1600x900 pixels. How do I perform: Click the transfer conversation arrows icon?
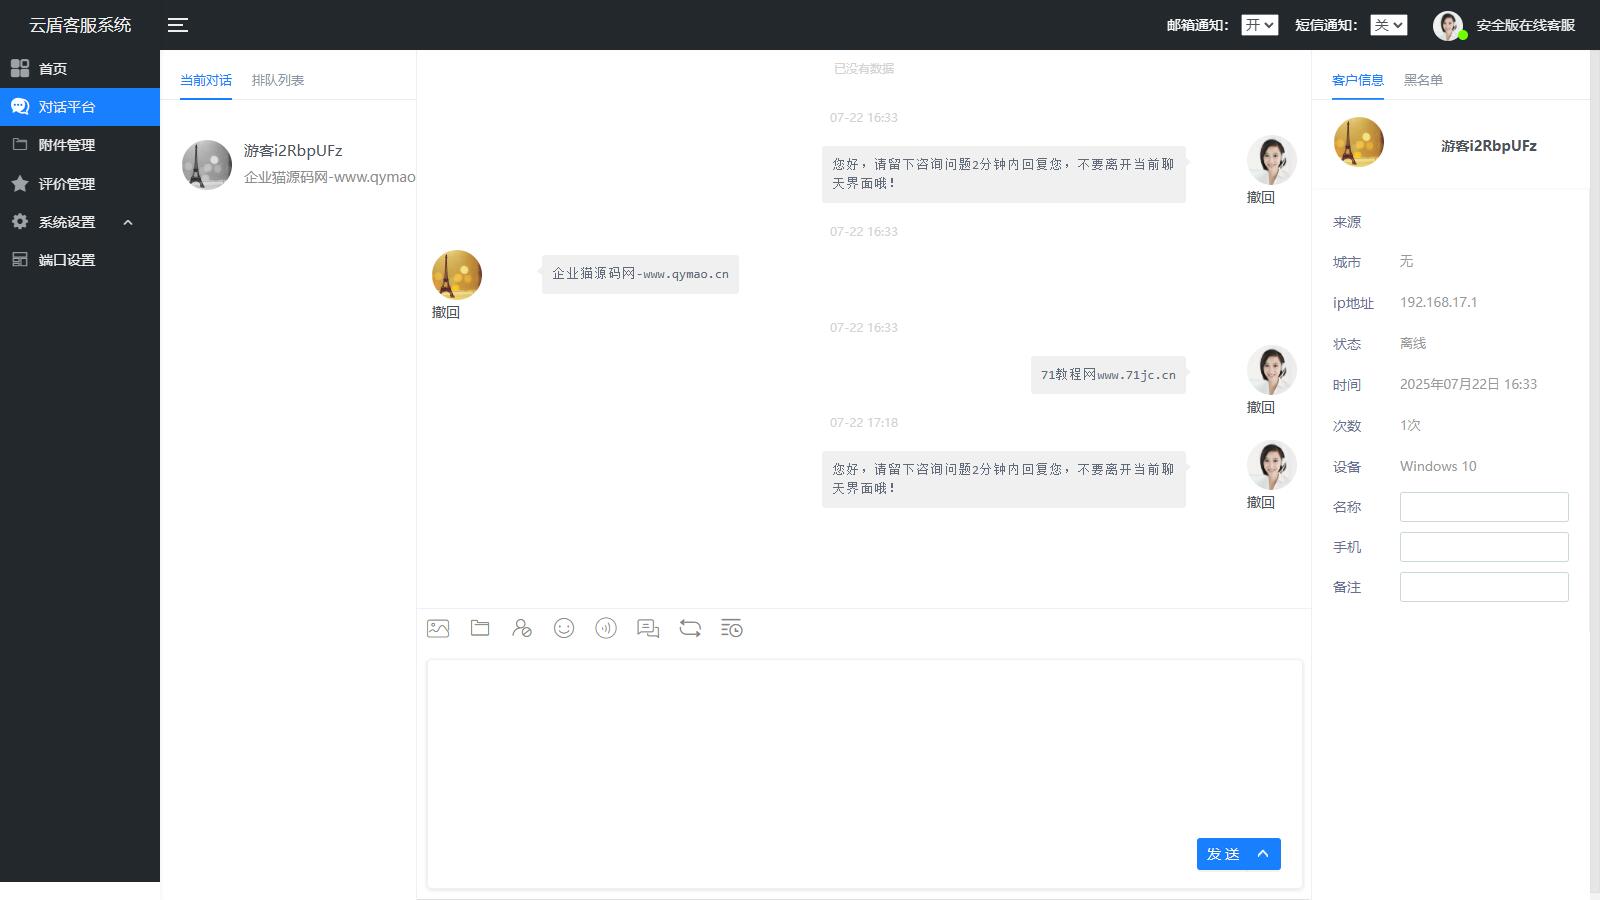pos(690,628)
